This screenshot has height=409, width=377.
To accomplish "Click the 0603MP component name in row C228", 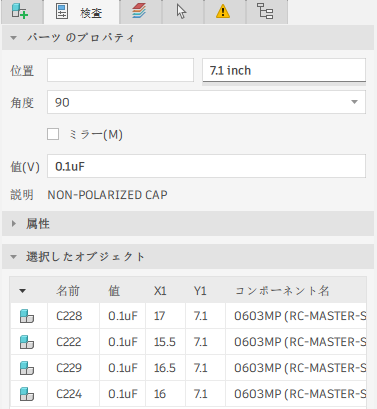I will (296, 316).
